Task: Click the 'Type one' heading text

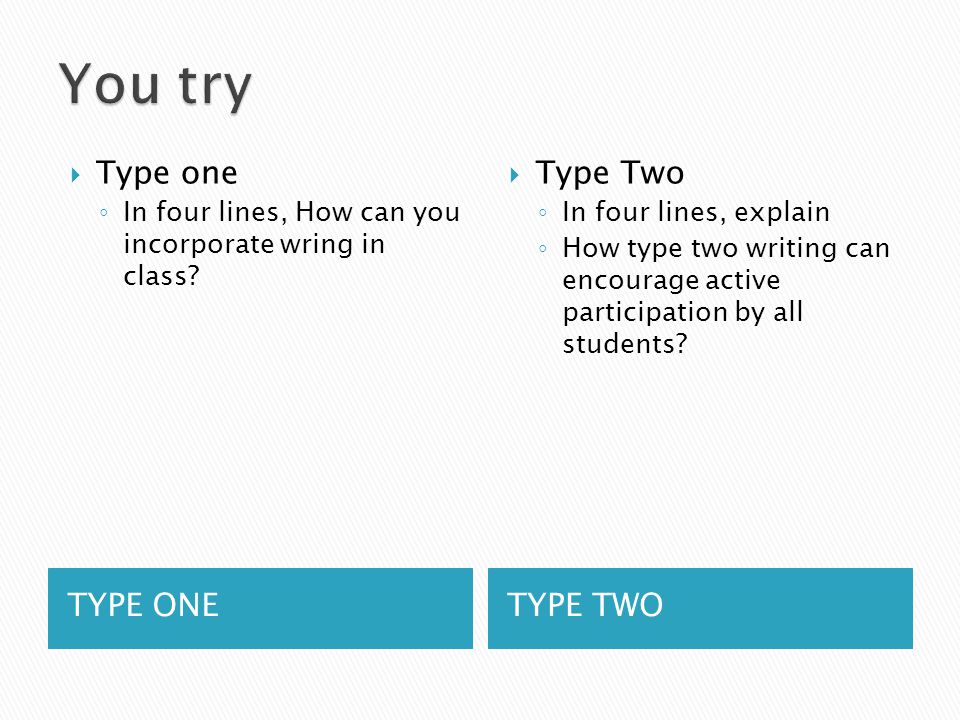Action: coord(167,173)
